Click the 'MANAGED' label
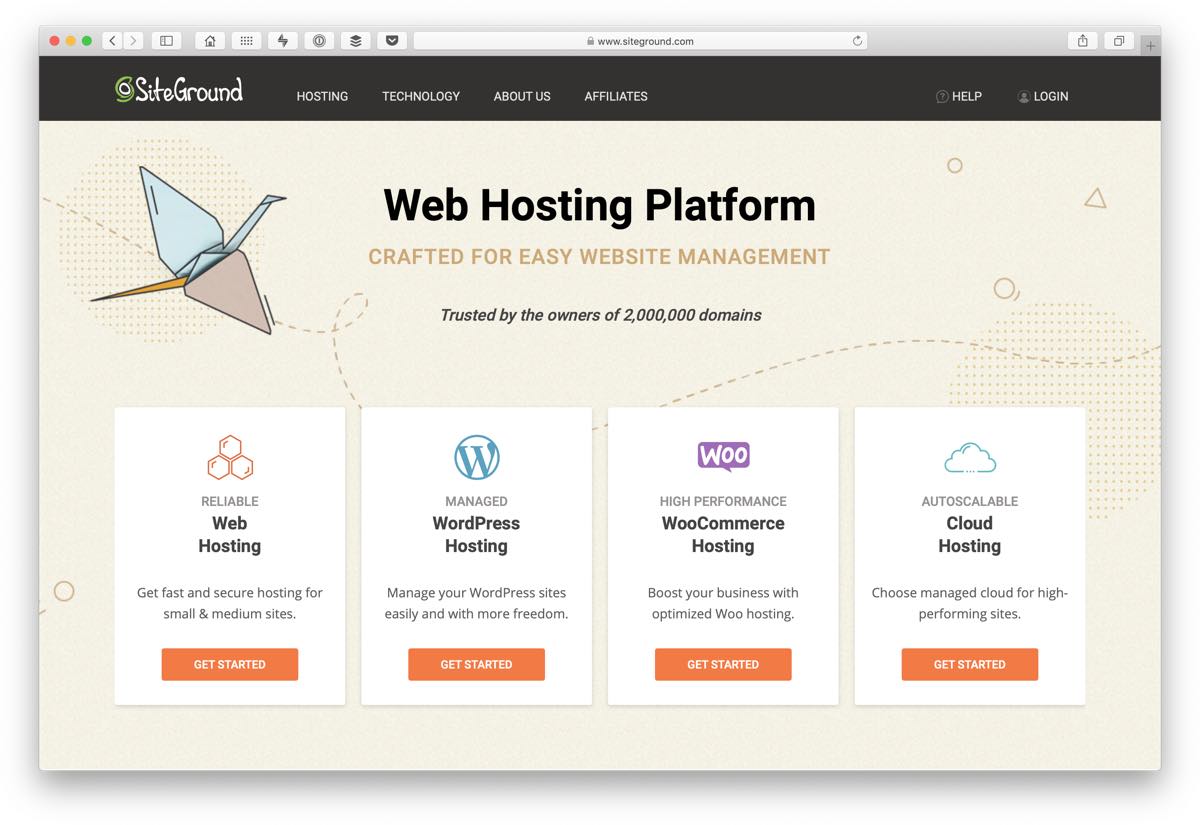The height and width of the screenshot is (825, 1200). pyautogui.click(x=476, y=501)
